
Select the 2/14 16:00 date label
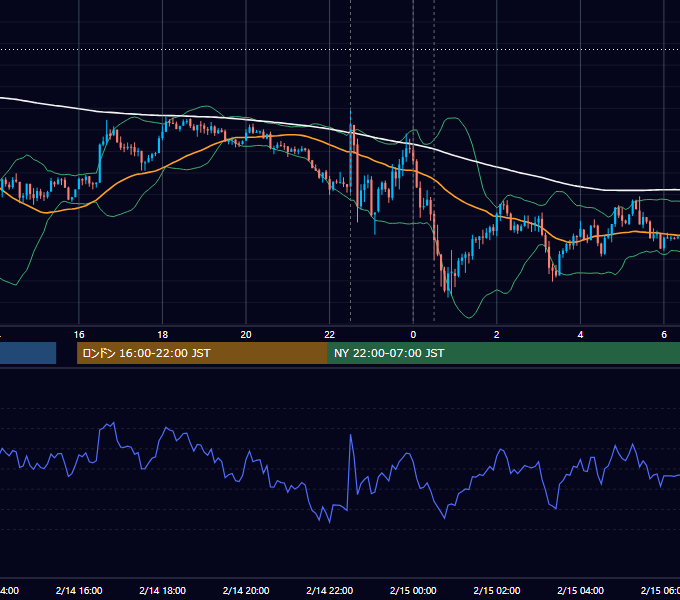(x=79, y=590)
